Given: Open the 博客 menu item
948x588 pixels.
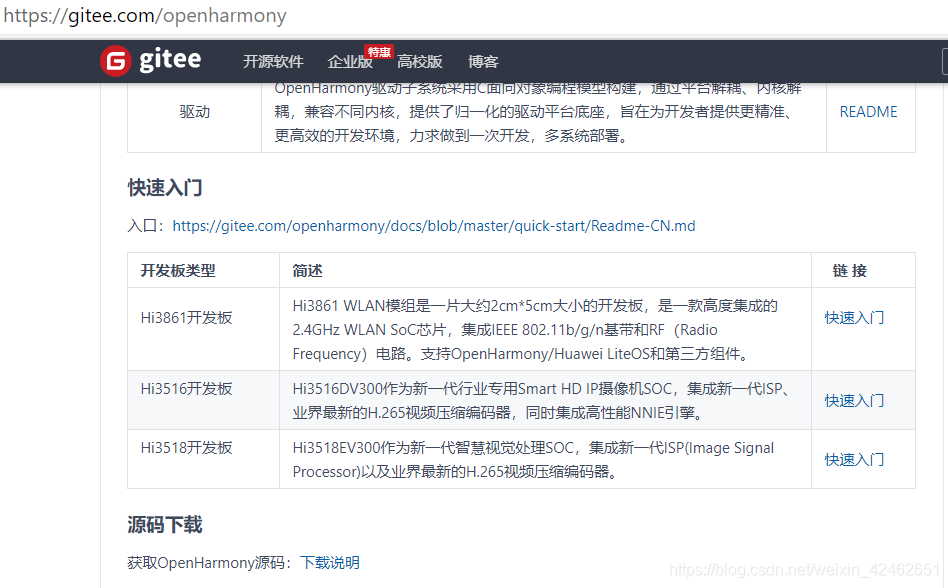Looking at the screenshot, I should click(x=482, y=61).
